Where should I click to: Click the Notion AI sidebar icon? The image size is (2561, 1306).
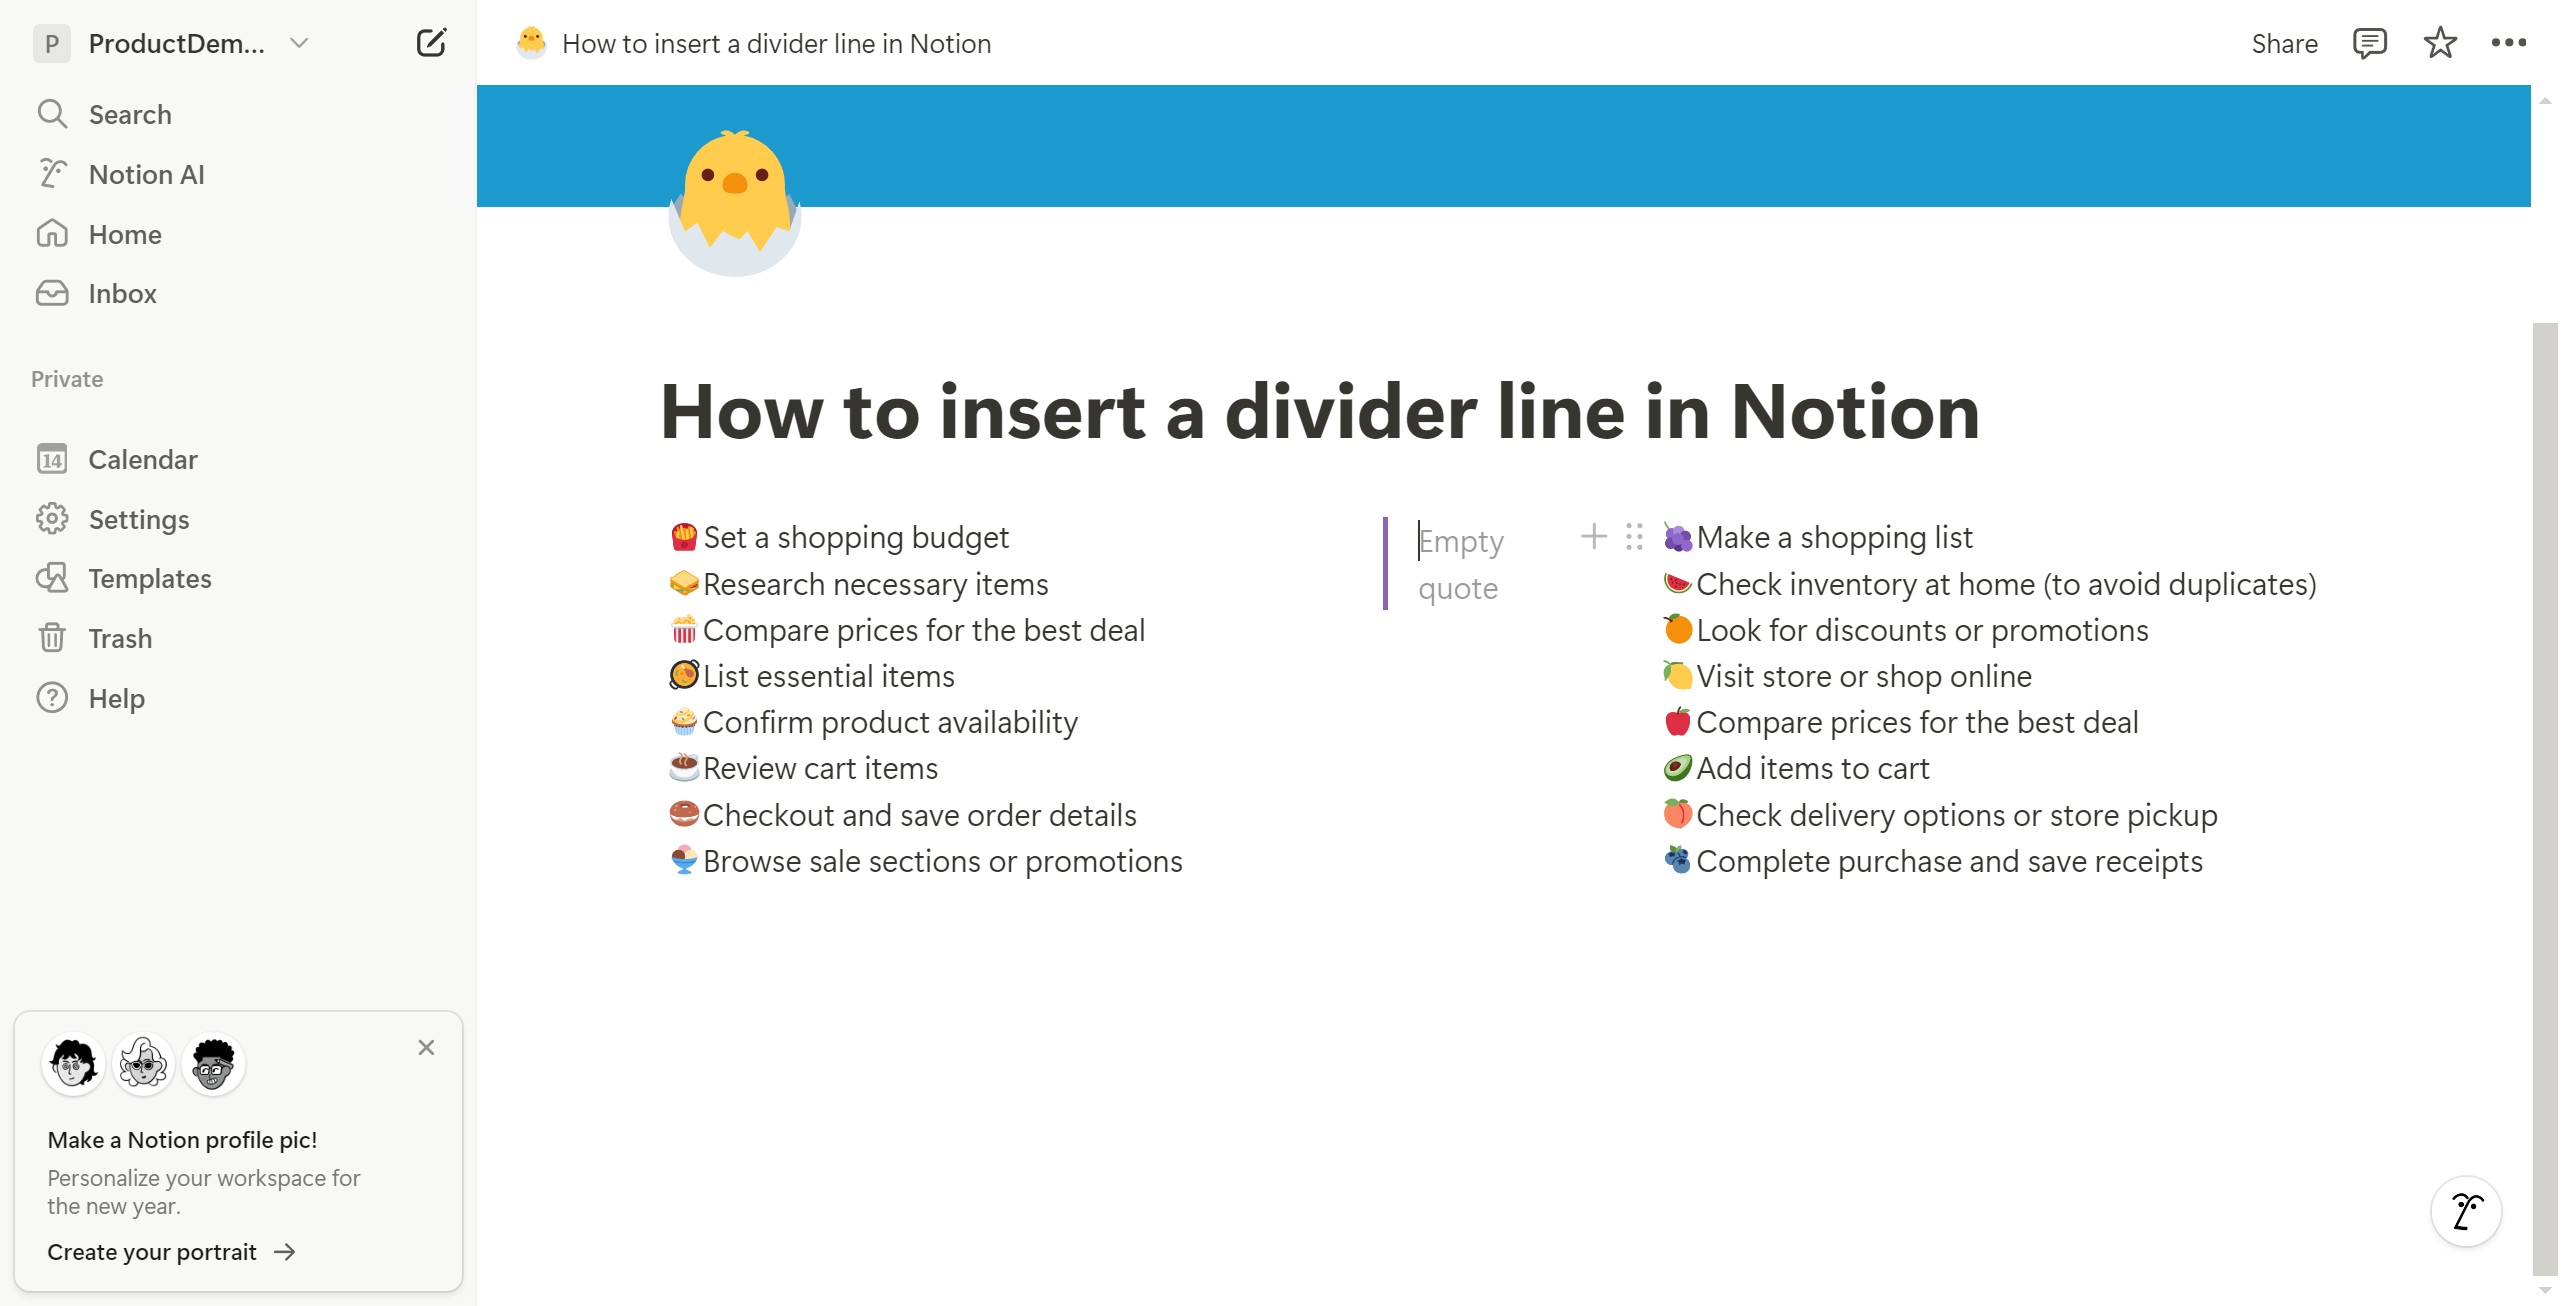[52, 174]
